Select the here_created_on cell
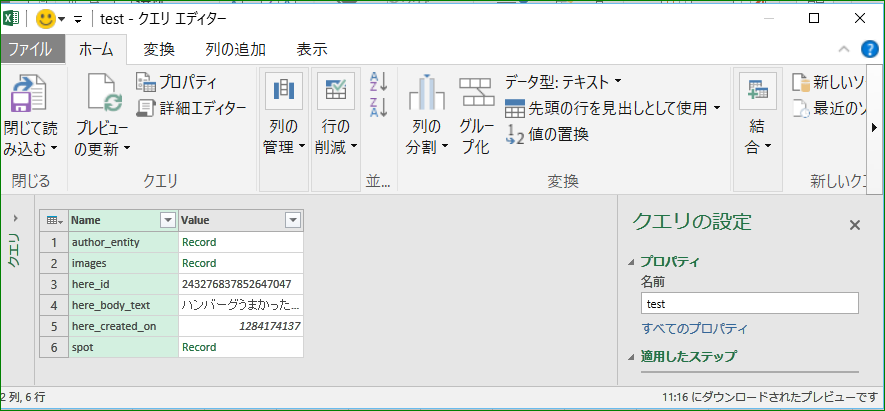Screen dimensions: 885x411 [124, 326]
